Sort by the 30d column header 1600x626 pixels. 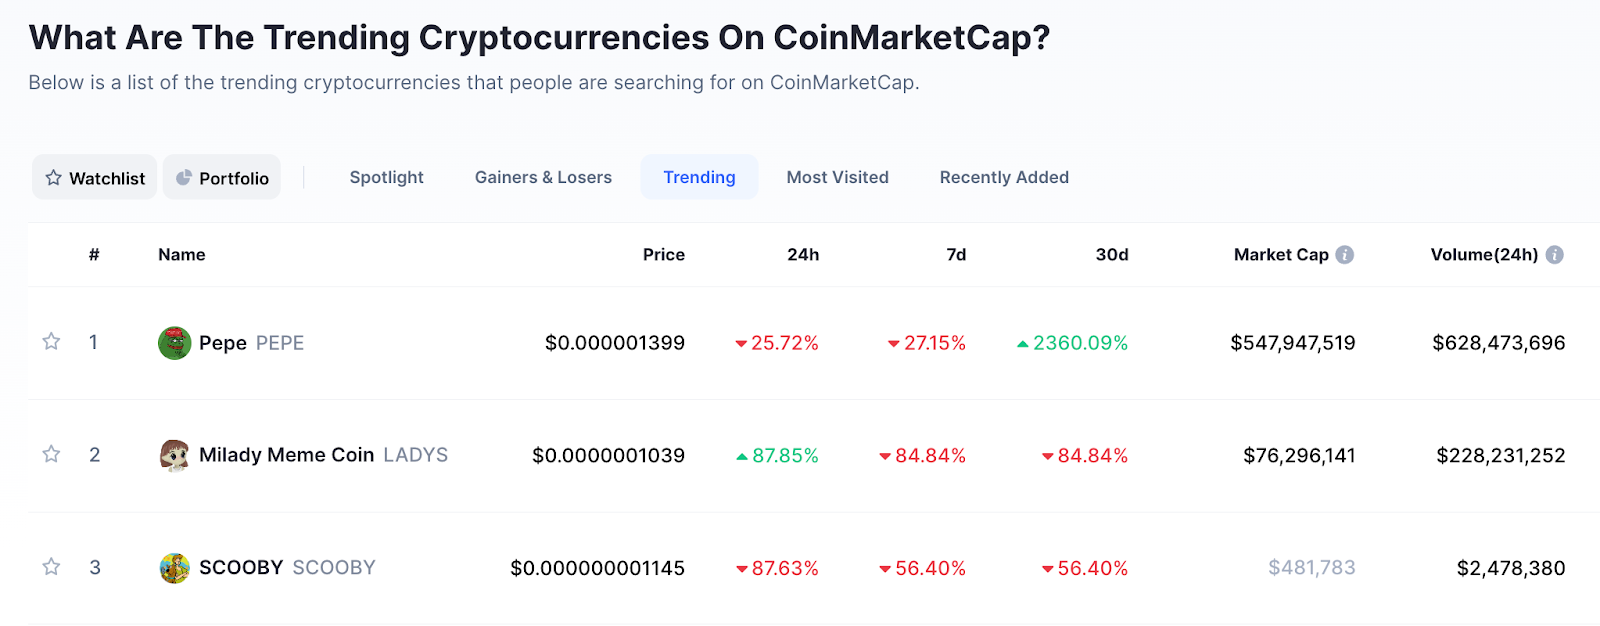coord(1111,255)
